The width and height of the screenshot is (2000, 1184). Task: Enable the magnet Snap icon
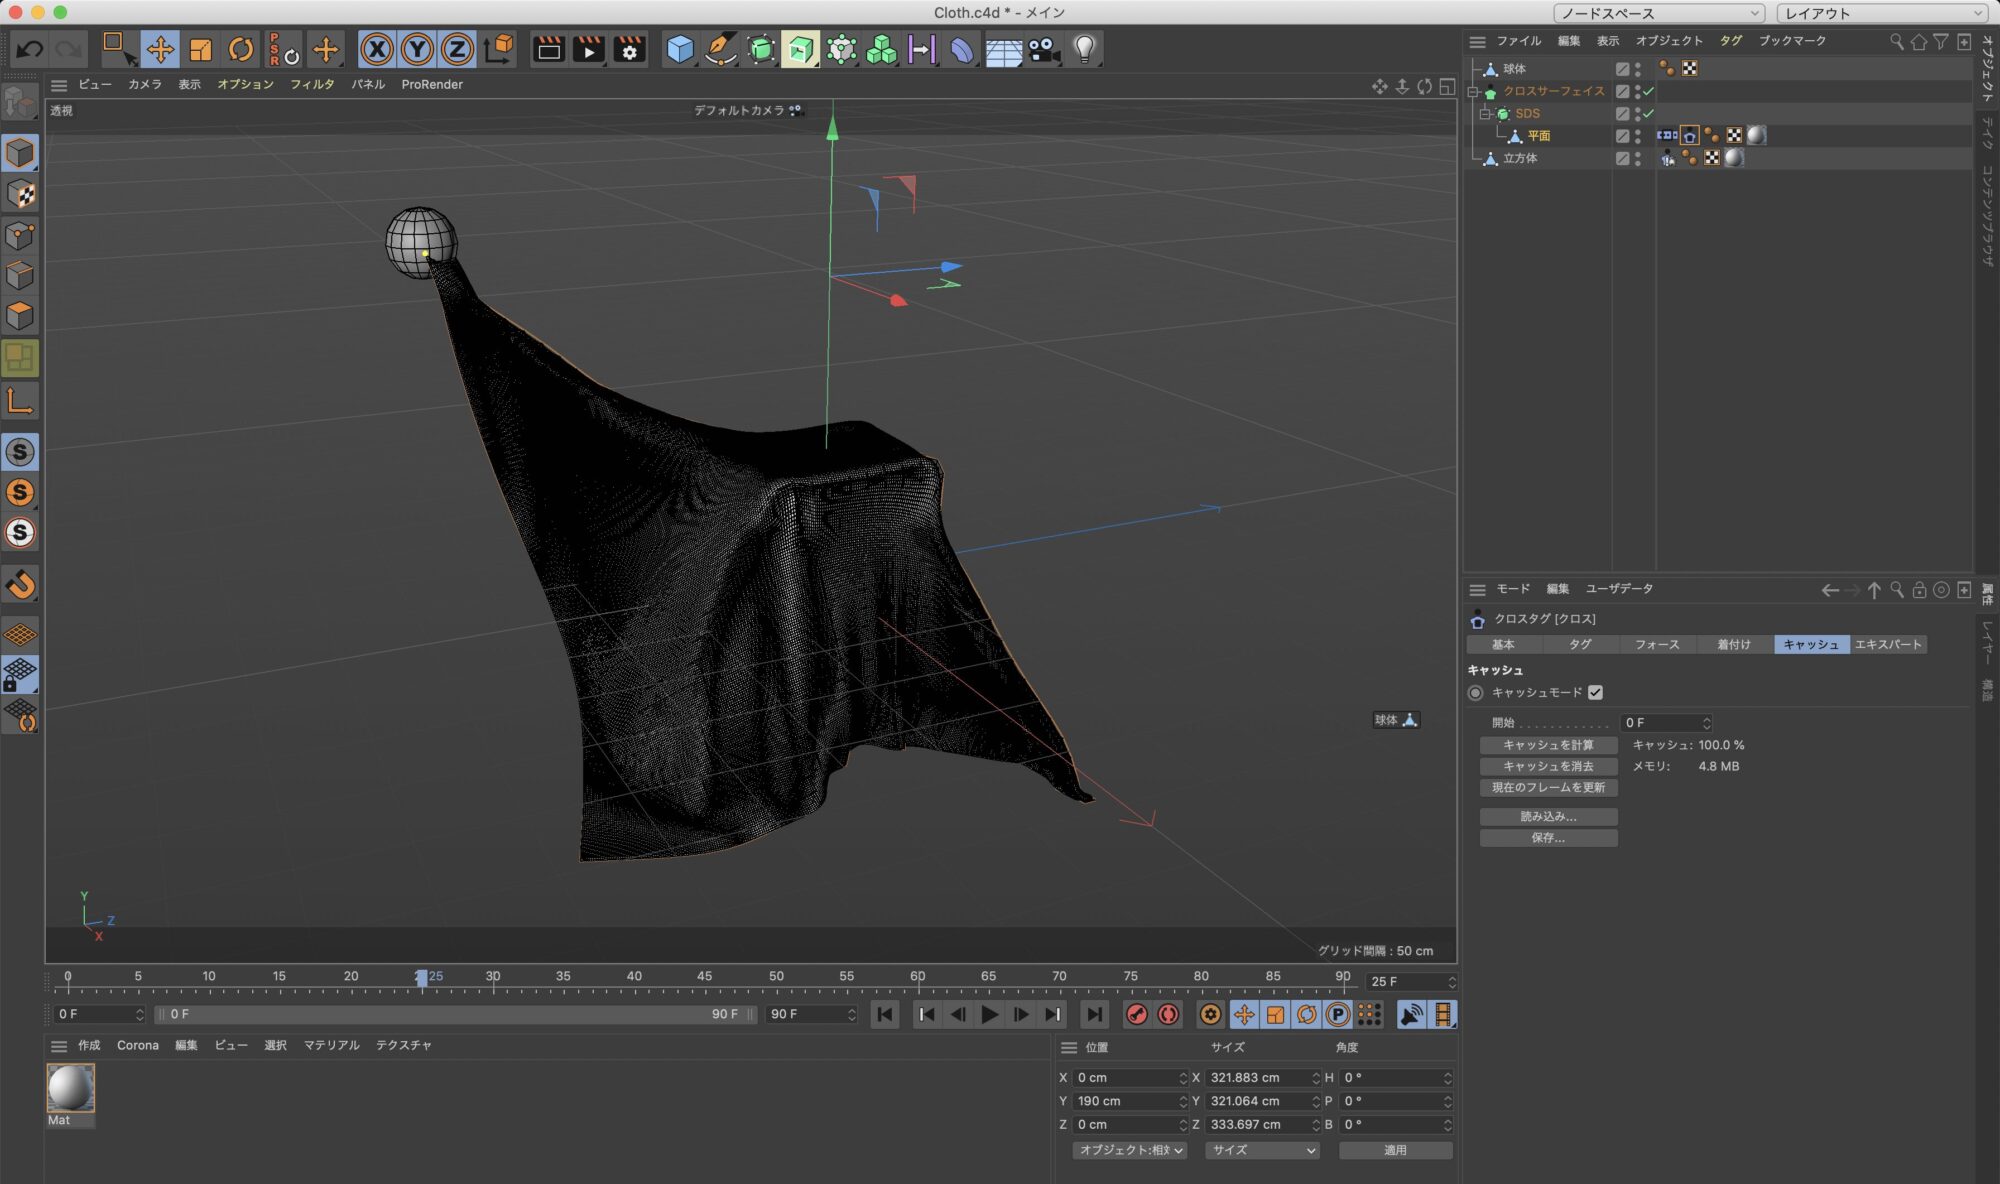tap(20, 584)
